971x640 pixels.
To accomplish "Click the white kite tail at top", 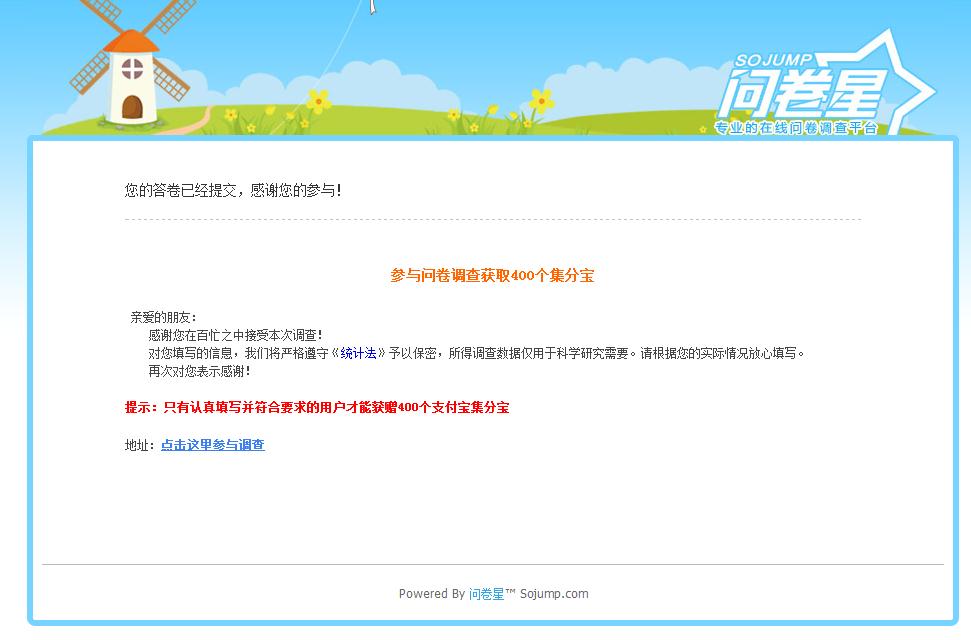I will (372, 7).
